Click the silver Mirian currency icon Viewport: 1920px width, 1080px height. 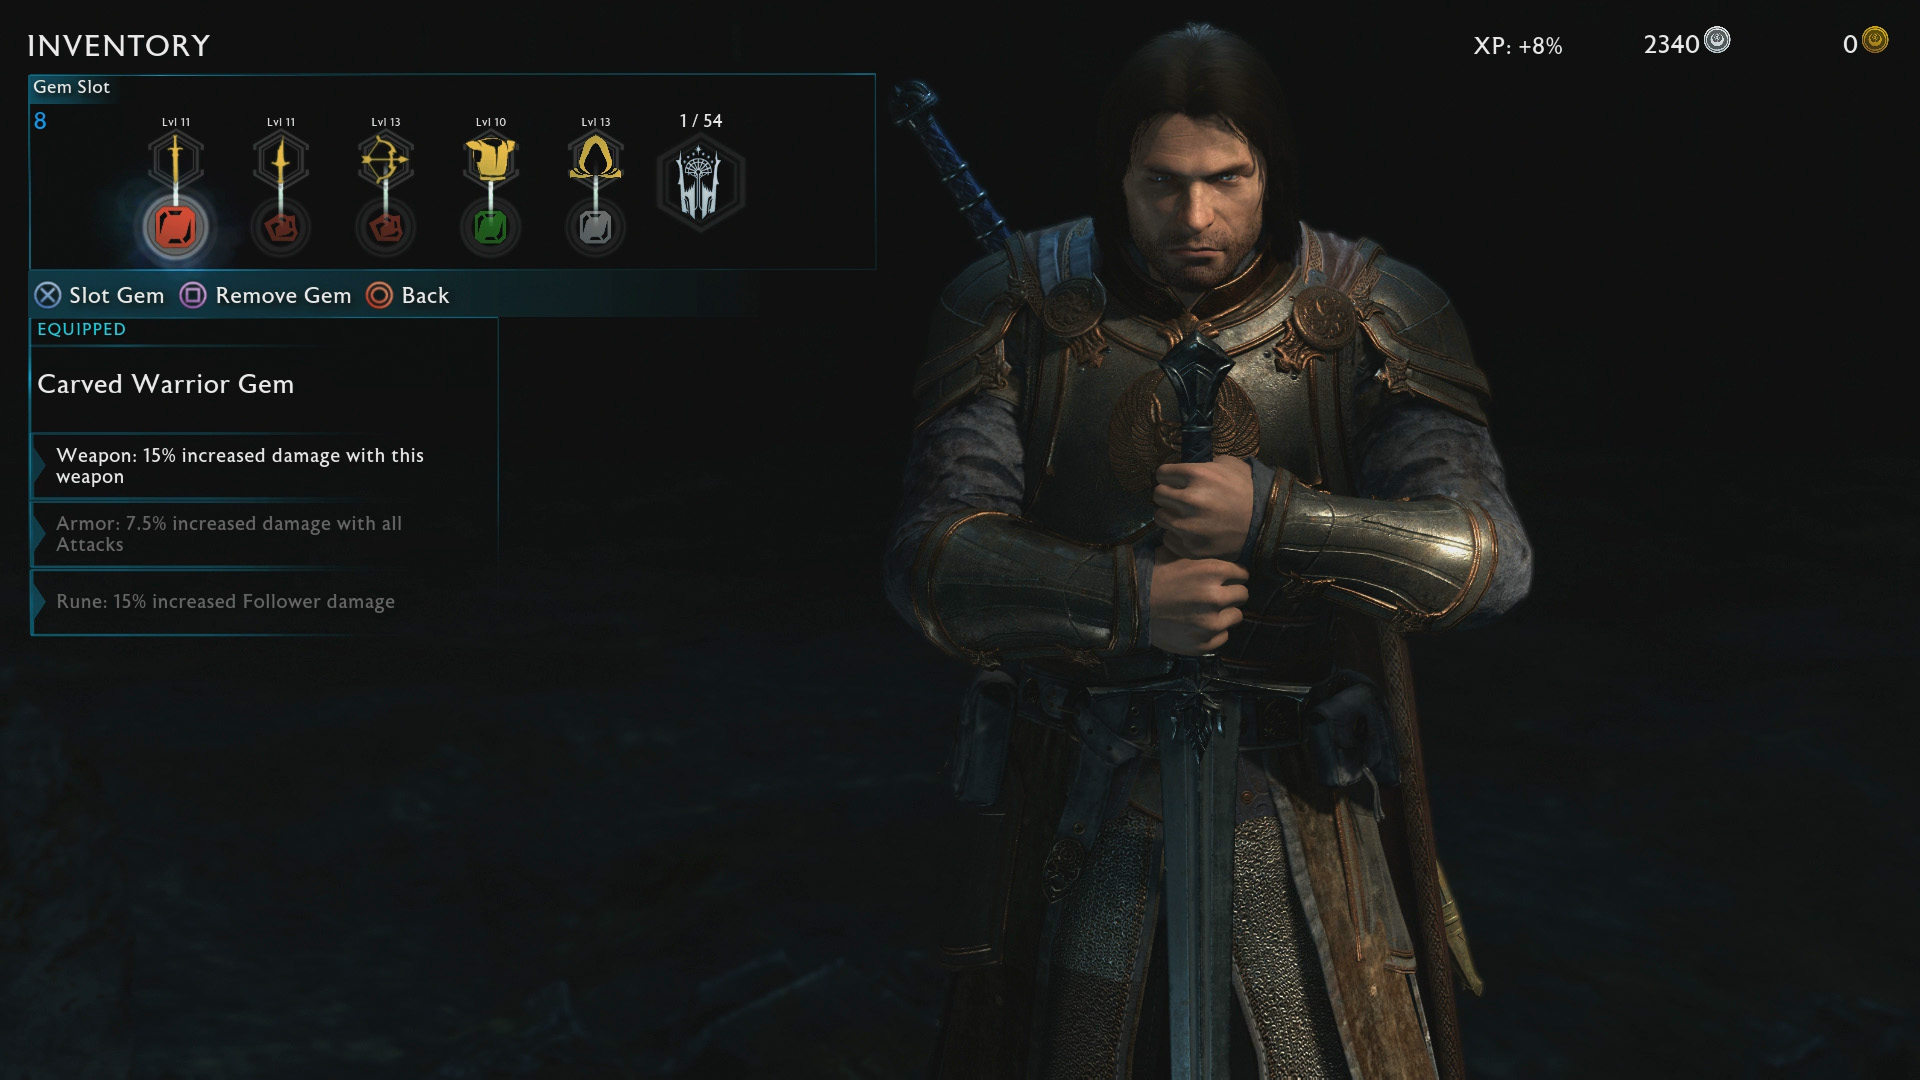1717,40
